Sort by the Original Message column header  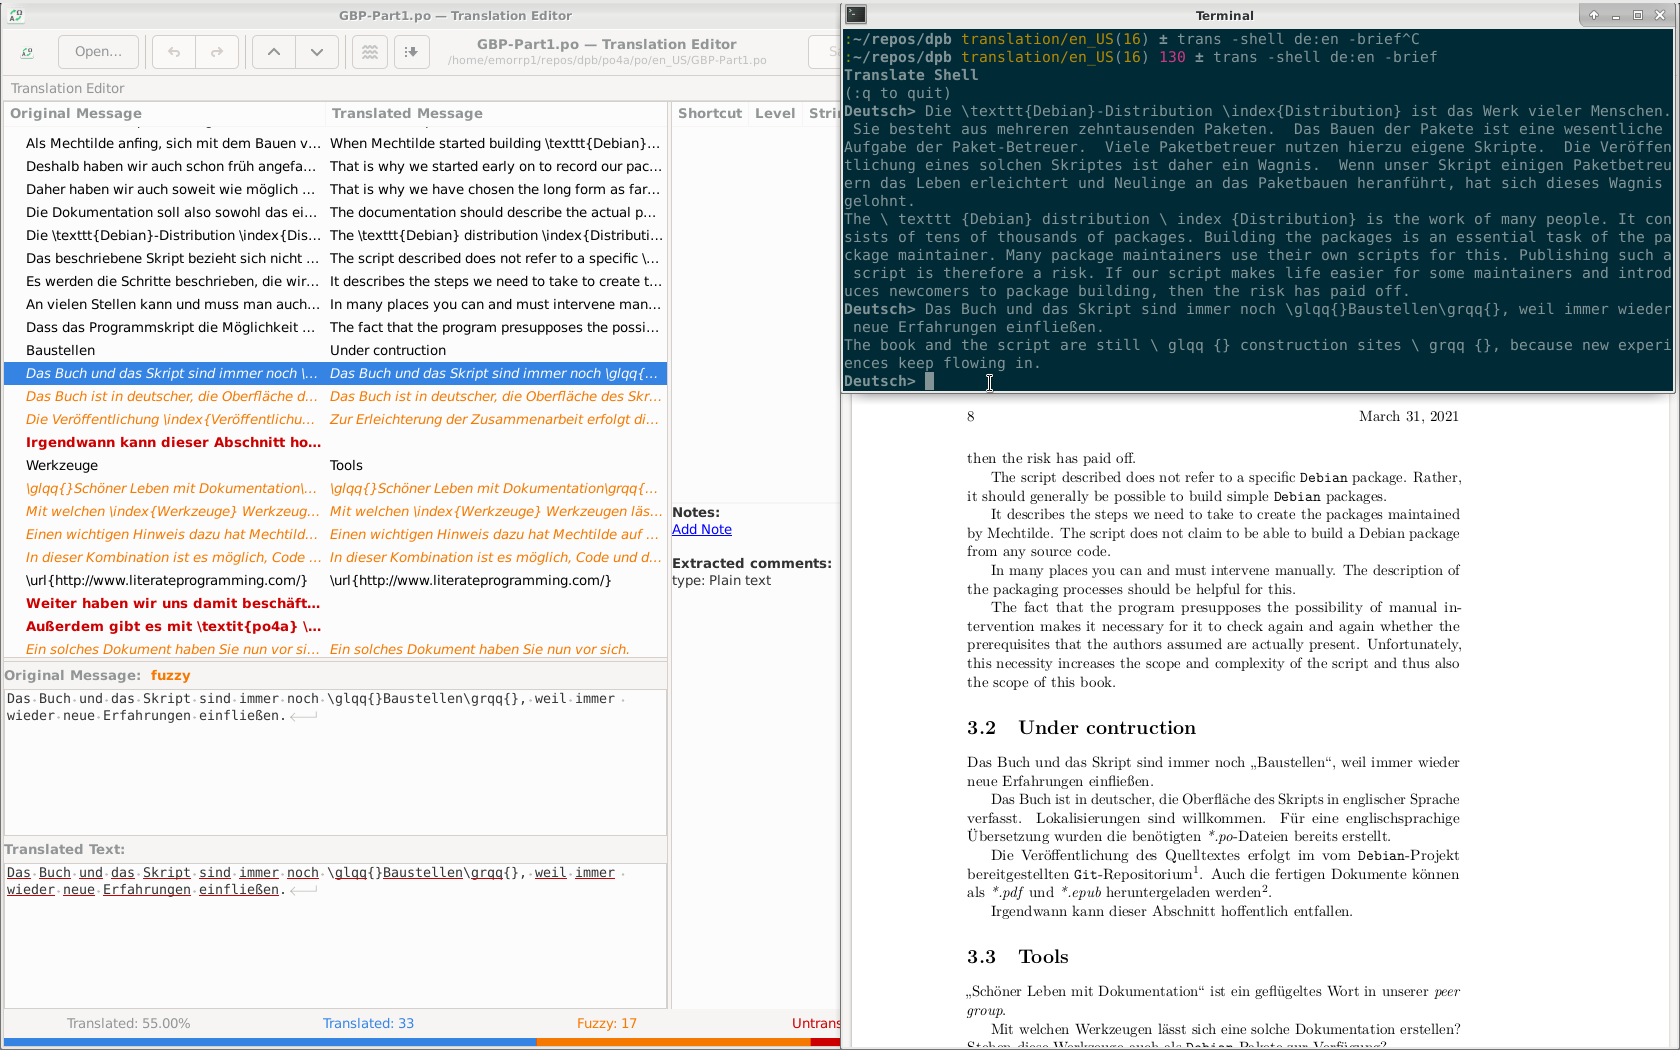pos(165,113)
